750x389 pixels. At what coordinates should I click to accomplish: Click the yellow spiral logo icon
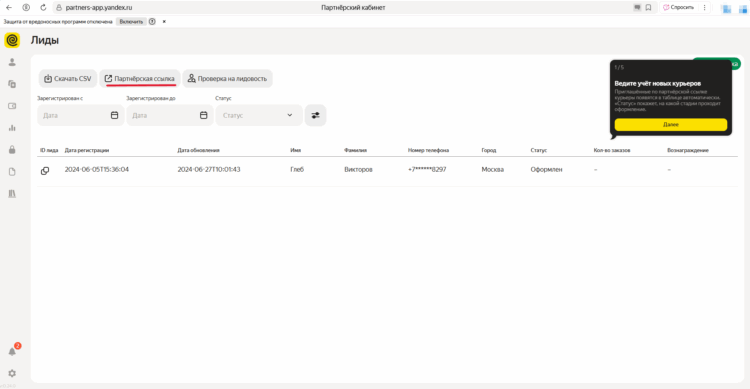(12, 40)
